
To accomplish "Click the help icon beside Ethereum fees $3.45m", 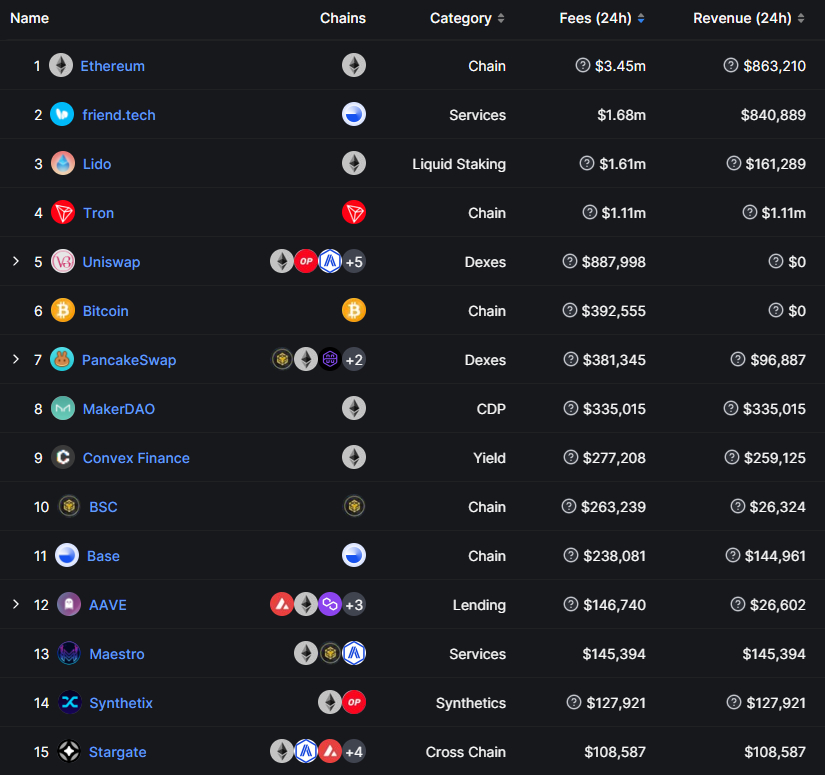I will tap(582, 65).
